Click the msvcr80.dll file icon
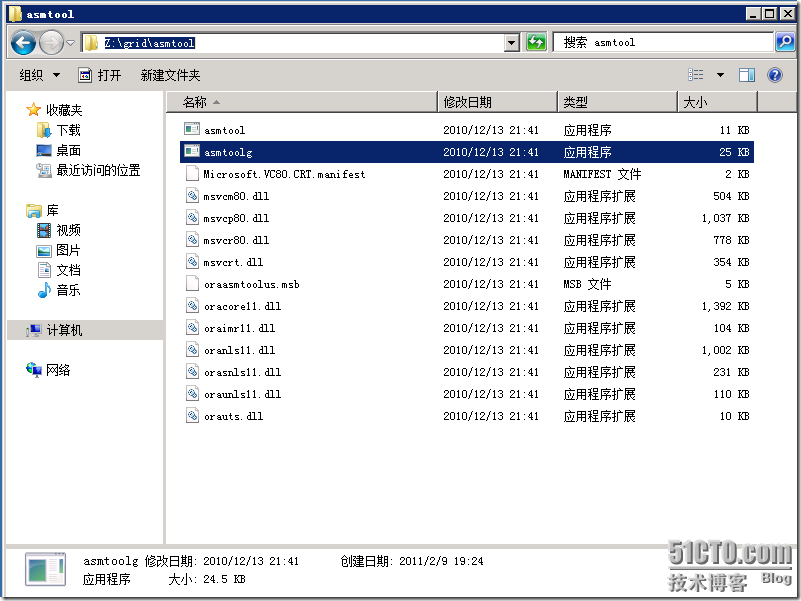Image resolution: width=801 pixels, height=601 pixels. [192, 239]
